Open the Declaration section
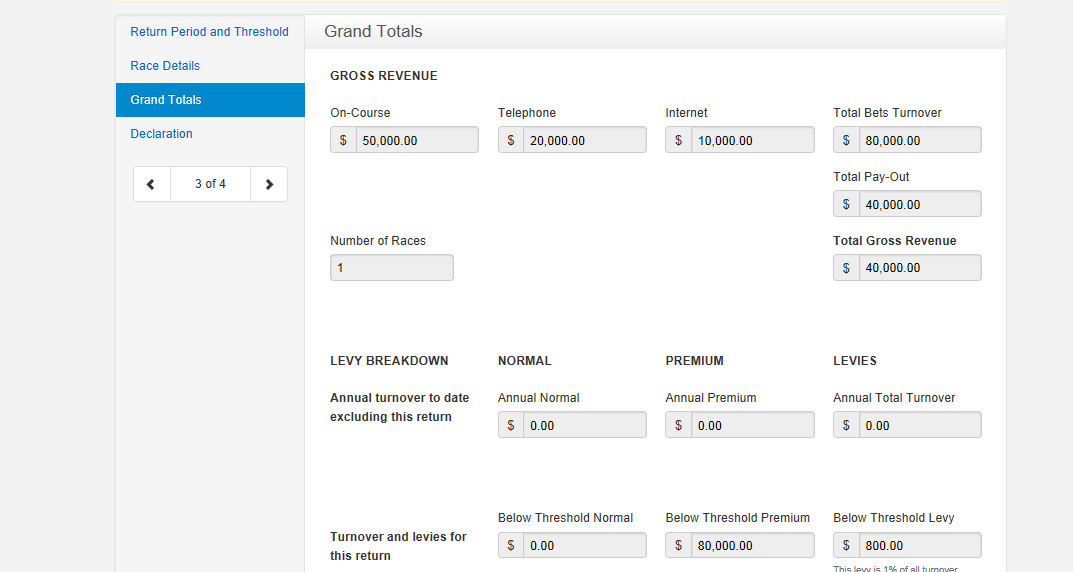1073x572 pixels. pyautogui.click(x=161, y=133)
